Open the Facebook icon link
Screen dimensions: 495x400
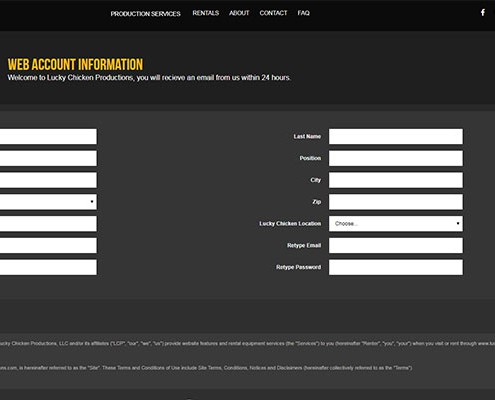pos(483,13)
